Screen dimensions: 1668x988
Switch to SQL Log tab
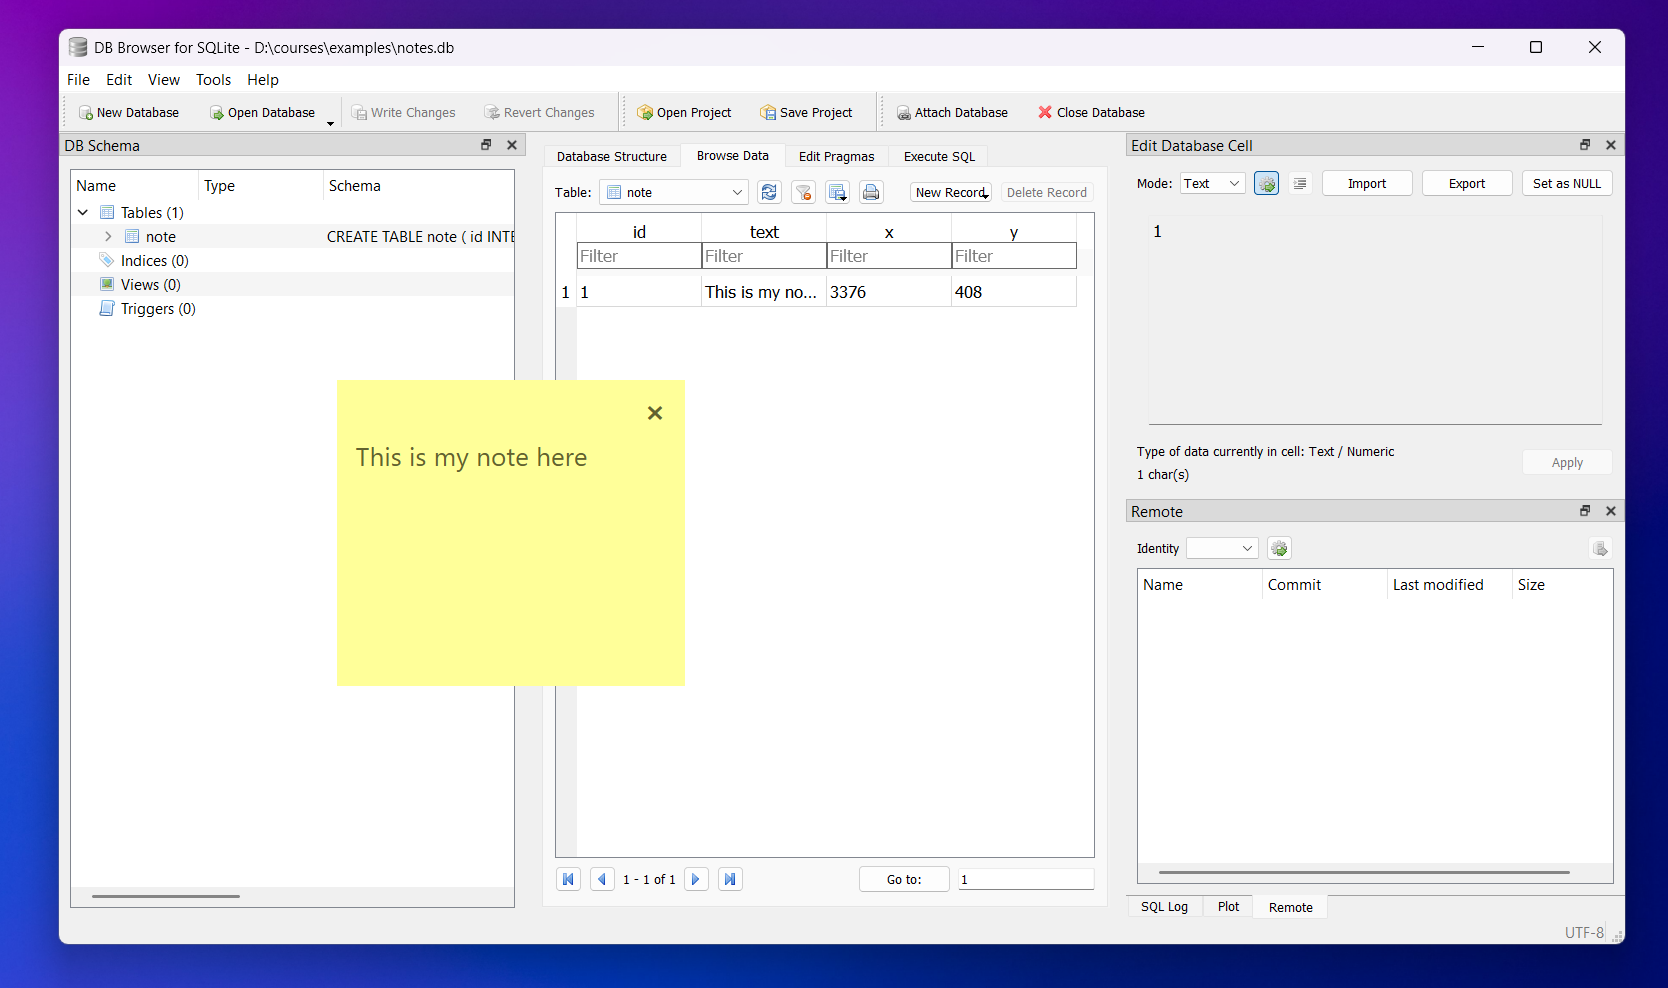(x=1164, y=907)
